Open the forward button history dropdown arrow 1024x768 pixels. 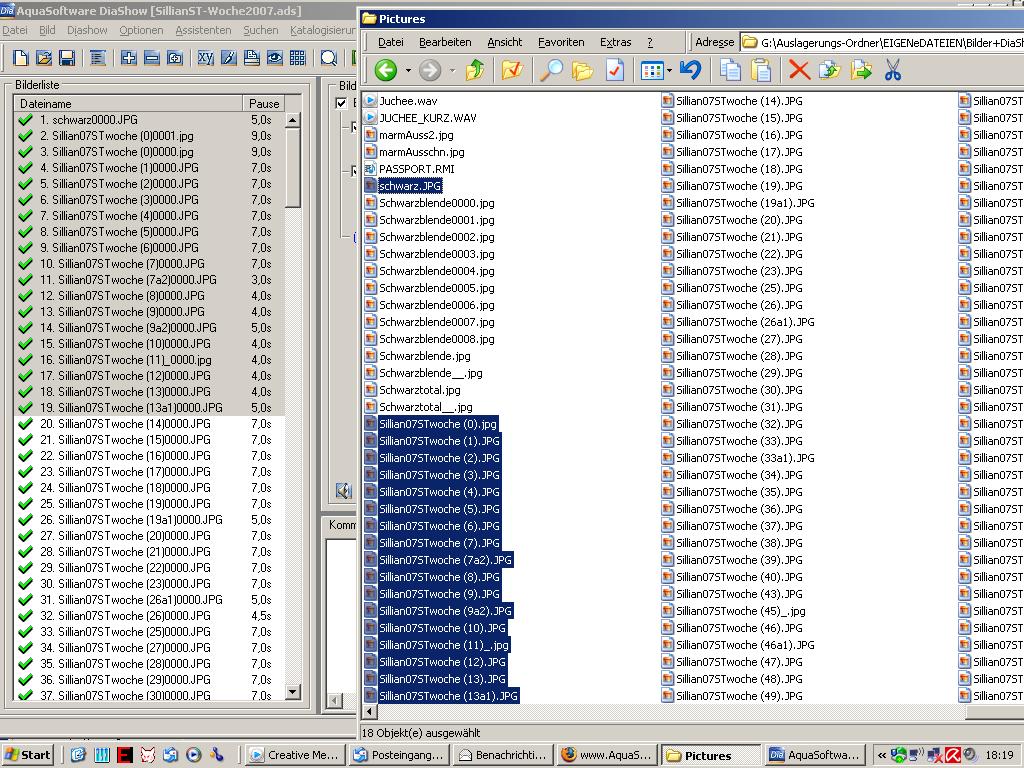452,70
